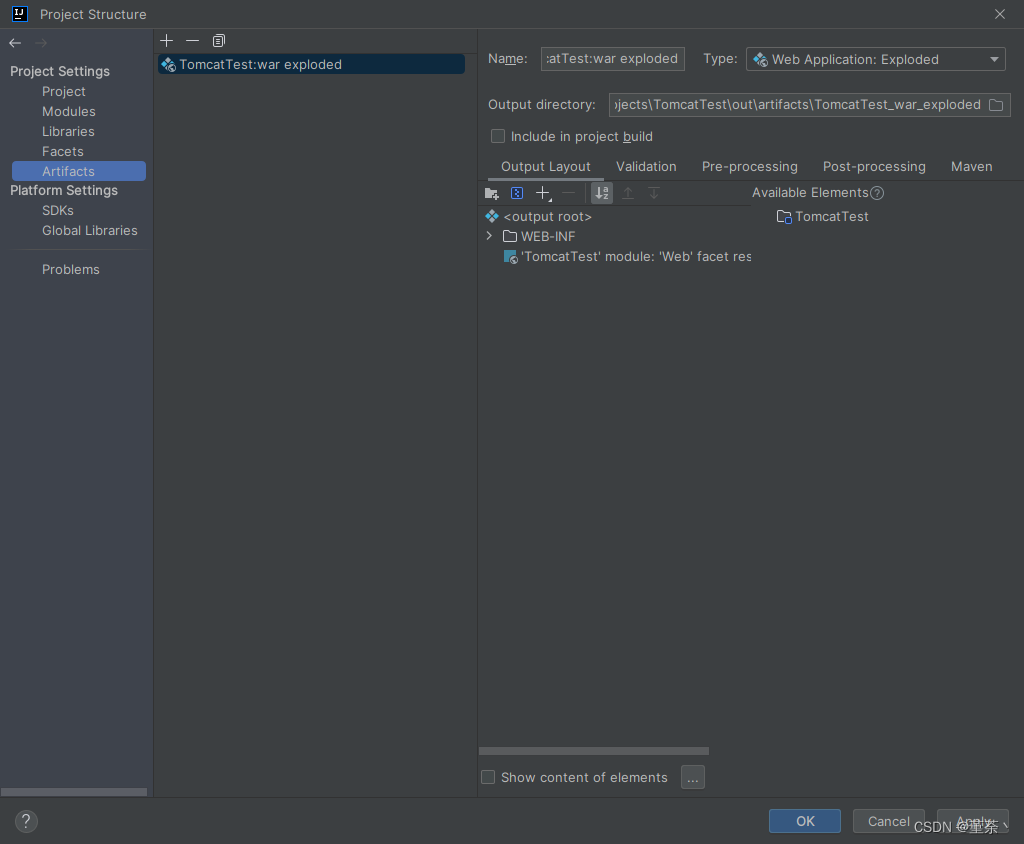
Task: Toggle Show content of elements checkbox
Action: pos(488,777)
